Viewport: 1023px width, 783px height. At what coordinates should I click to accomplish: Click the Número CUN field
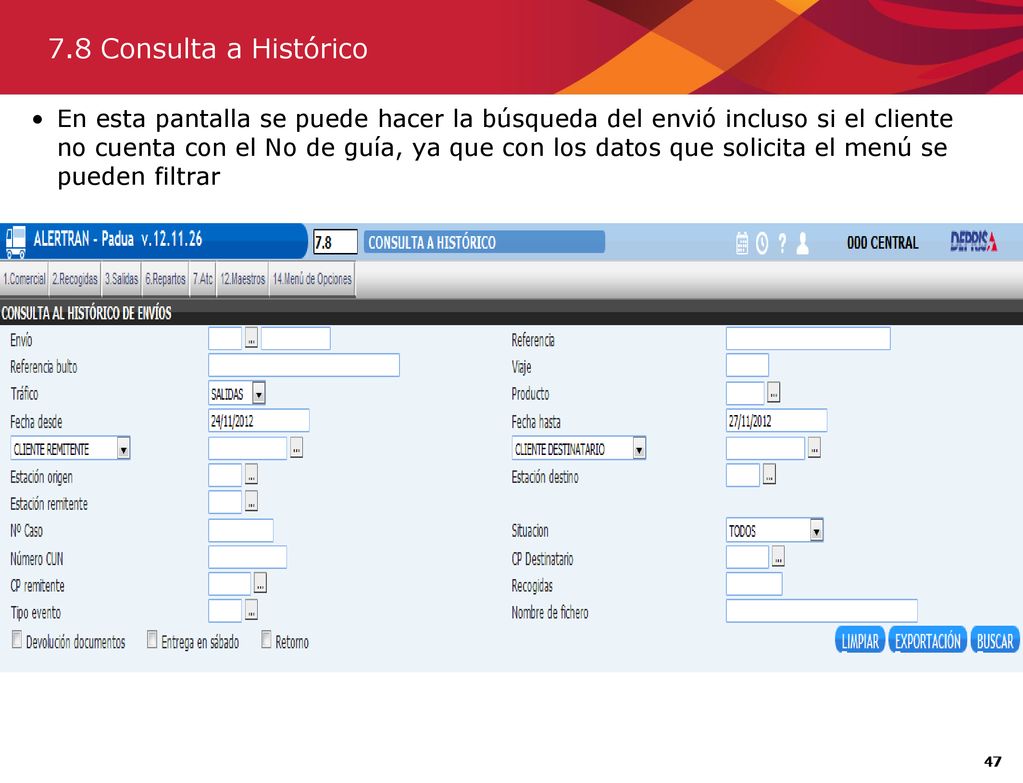(247, 557)
